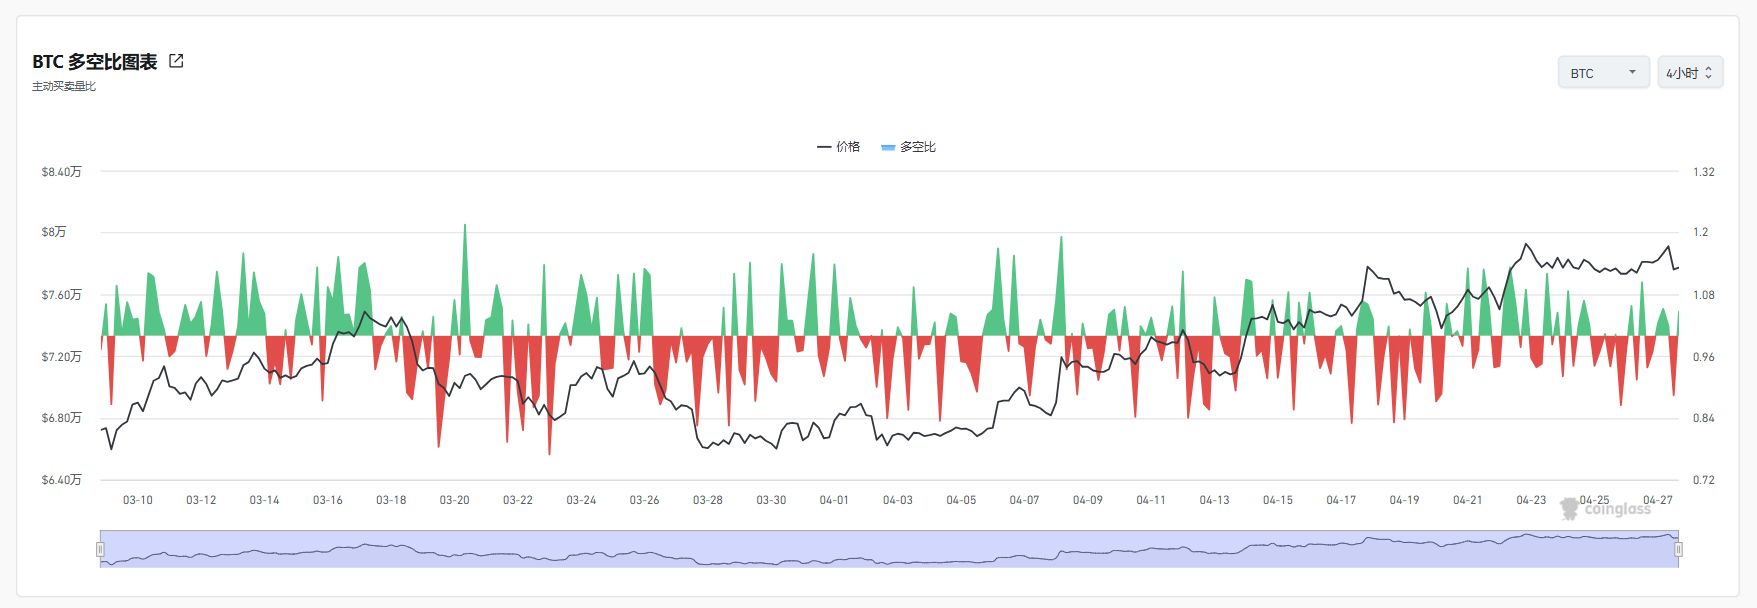The width and height of the screenshot is (1757, 608).
Task: Click the price peak near 04-23
Action: click(1526, 245)
